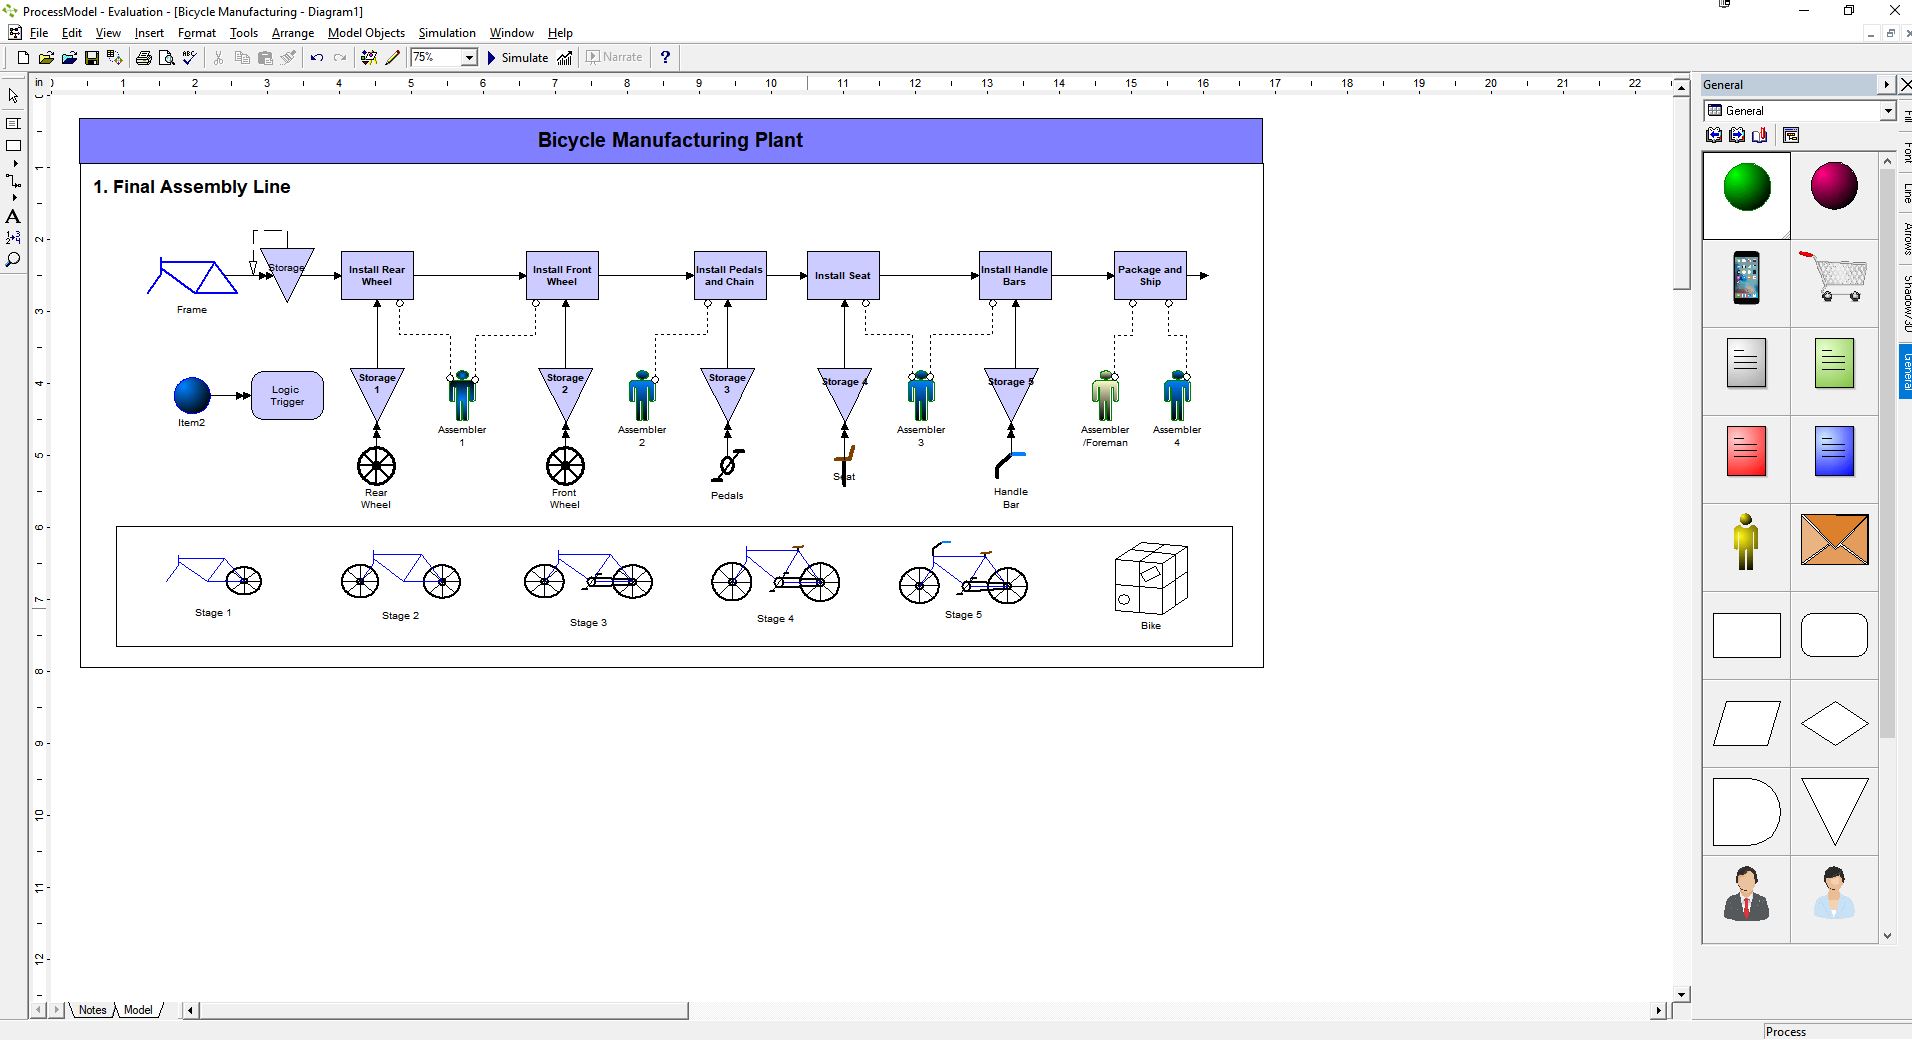Click the Save floppy disk icon
The width and height of the screenshot is (1912, 1040).
pos(92,58)
